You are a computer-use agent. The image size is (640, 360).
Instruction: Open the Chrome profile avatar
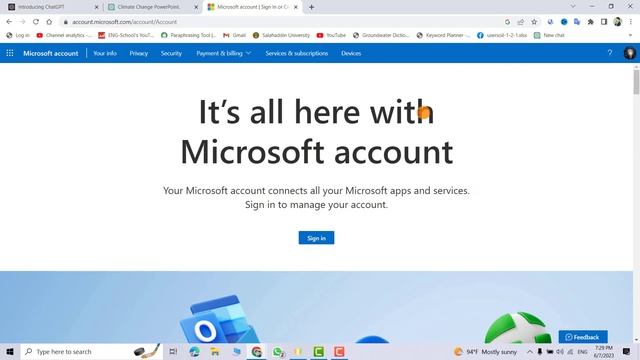tap(617, 22)
